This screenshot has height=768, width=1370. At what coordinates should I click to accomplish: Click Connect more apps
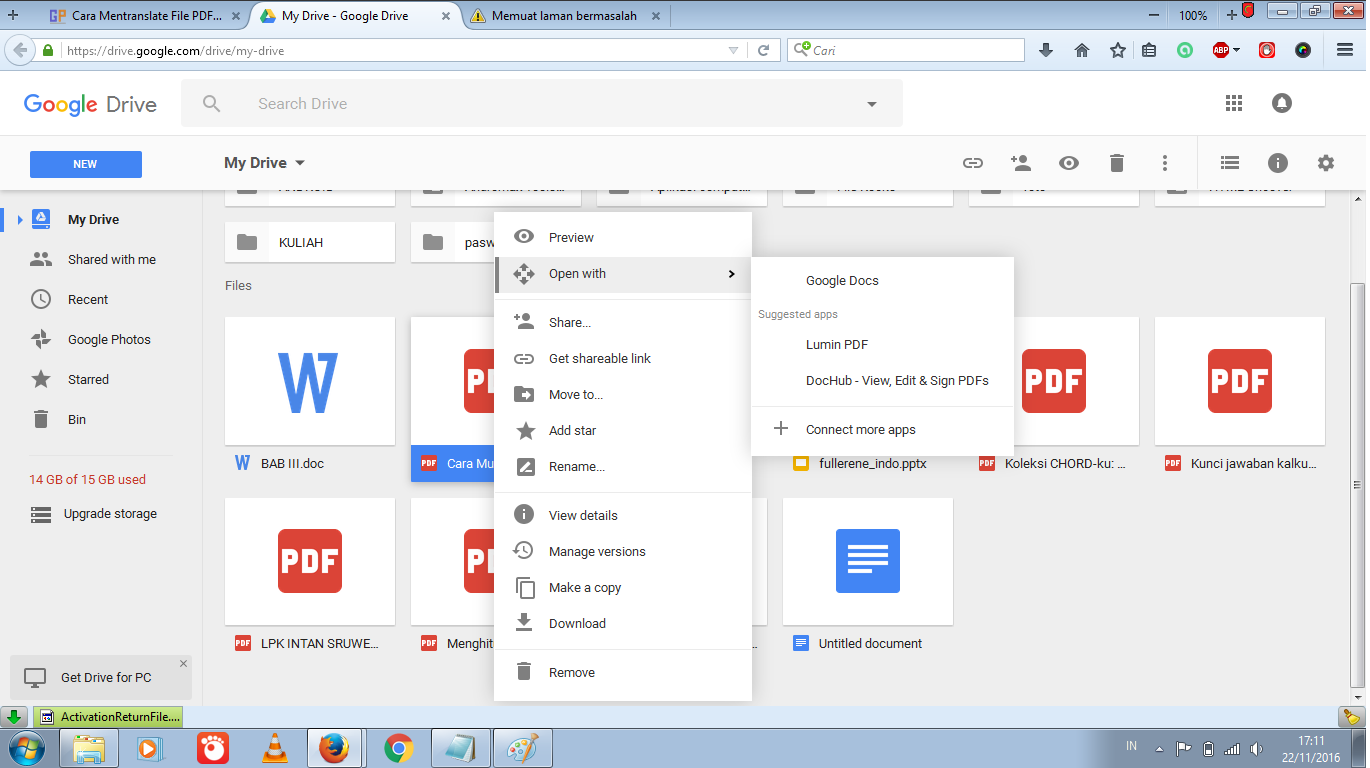coord(882,430)
